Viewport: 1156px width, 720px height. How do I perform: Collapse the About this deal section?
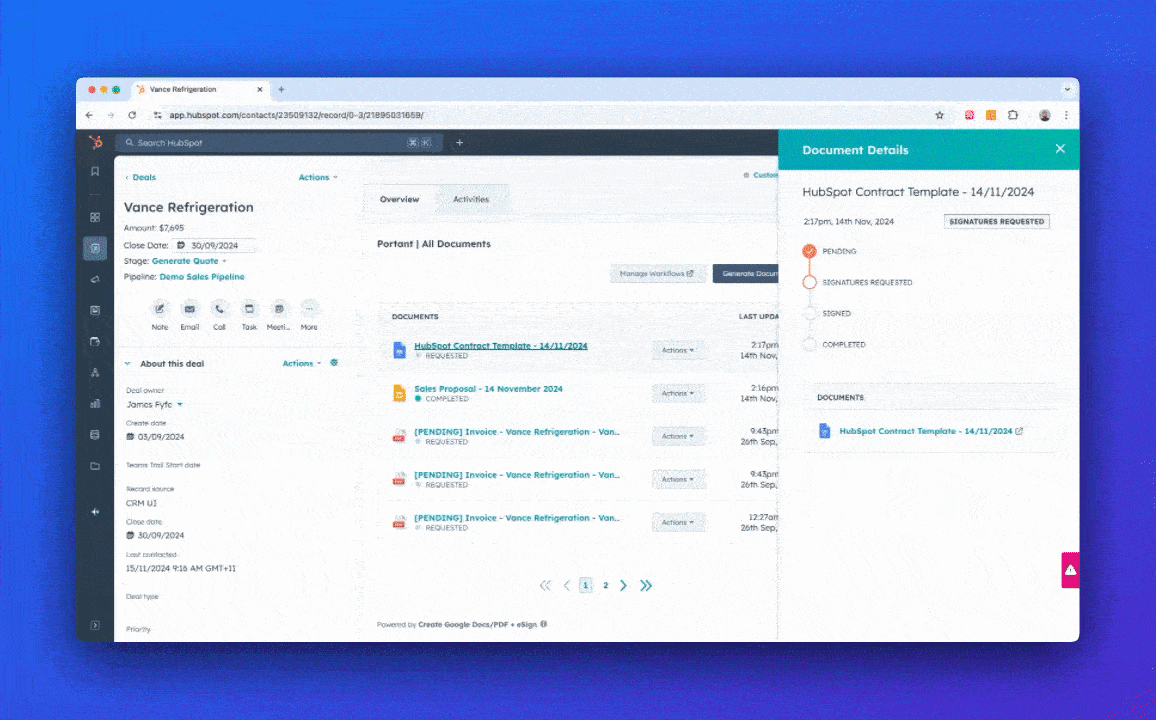128,363
